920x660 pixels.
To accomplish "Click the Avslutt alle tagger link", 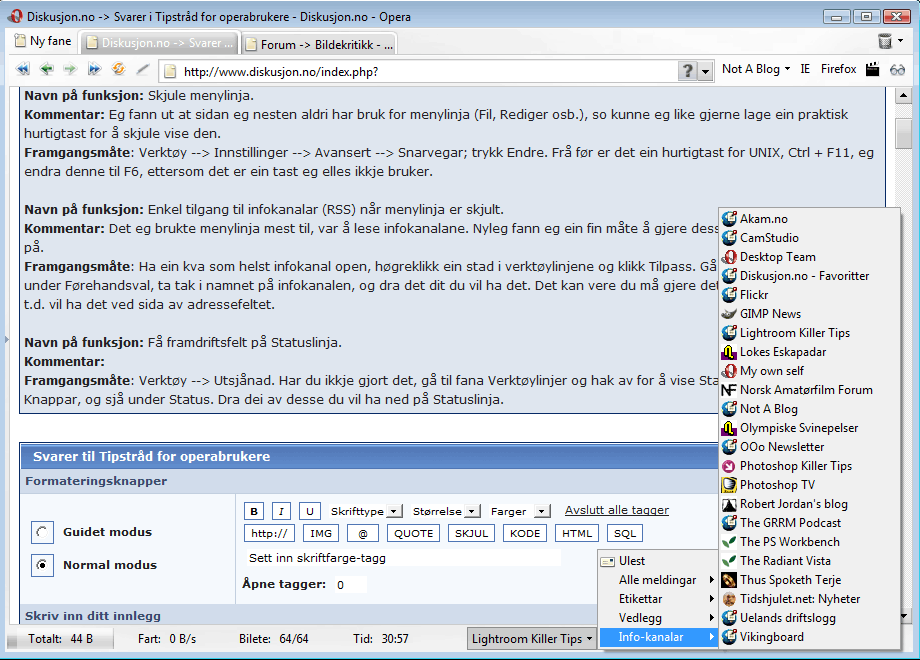I will pos(617,510).
